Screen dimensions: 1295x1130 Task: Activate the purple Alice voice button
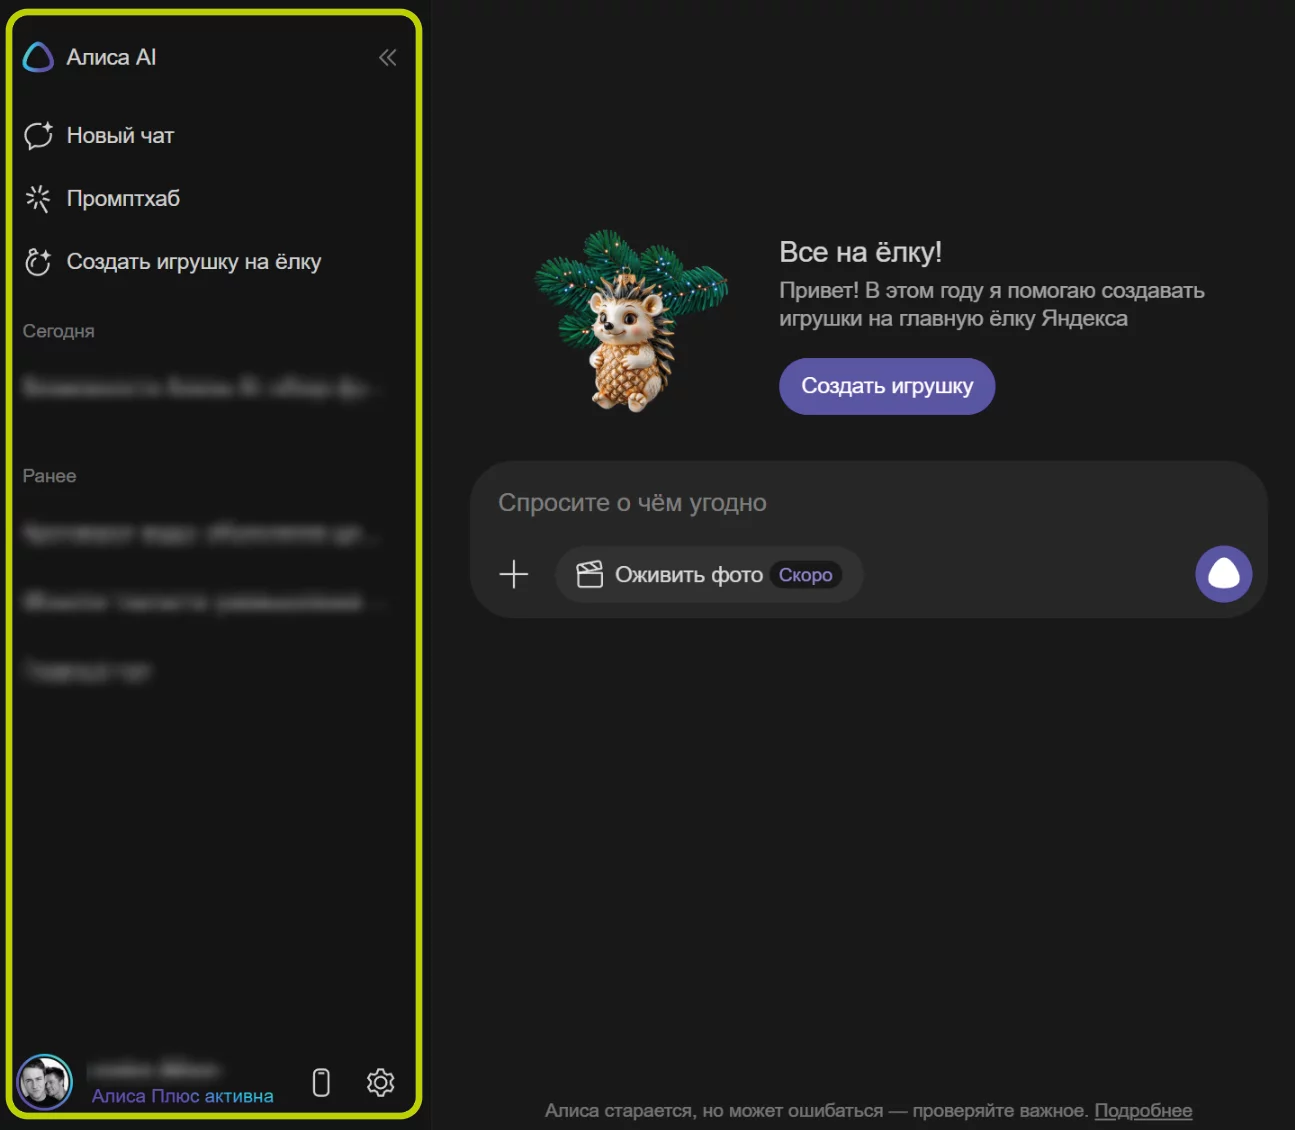point(1223,574)
